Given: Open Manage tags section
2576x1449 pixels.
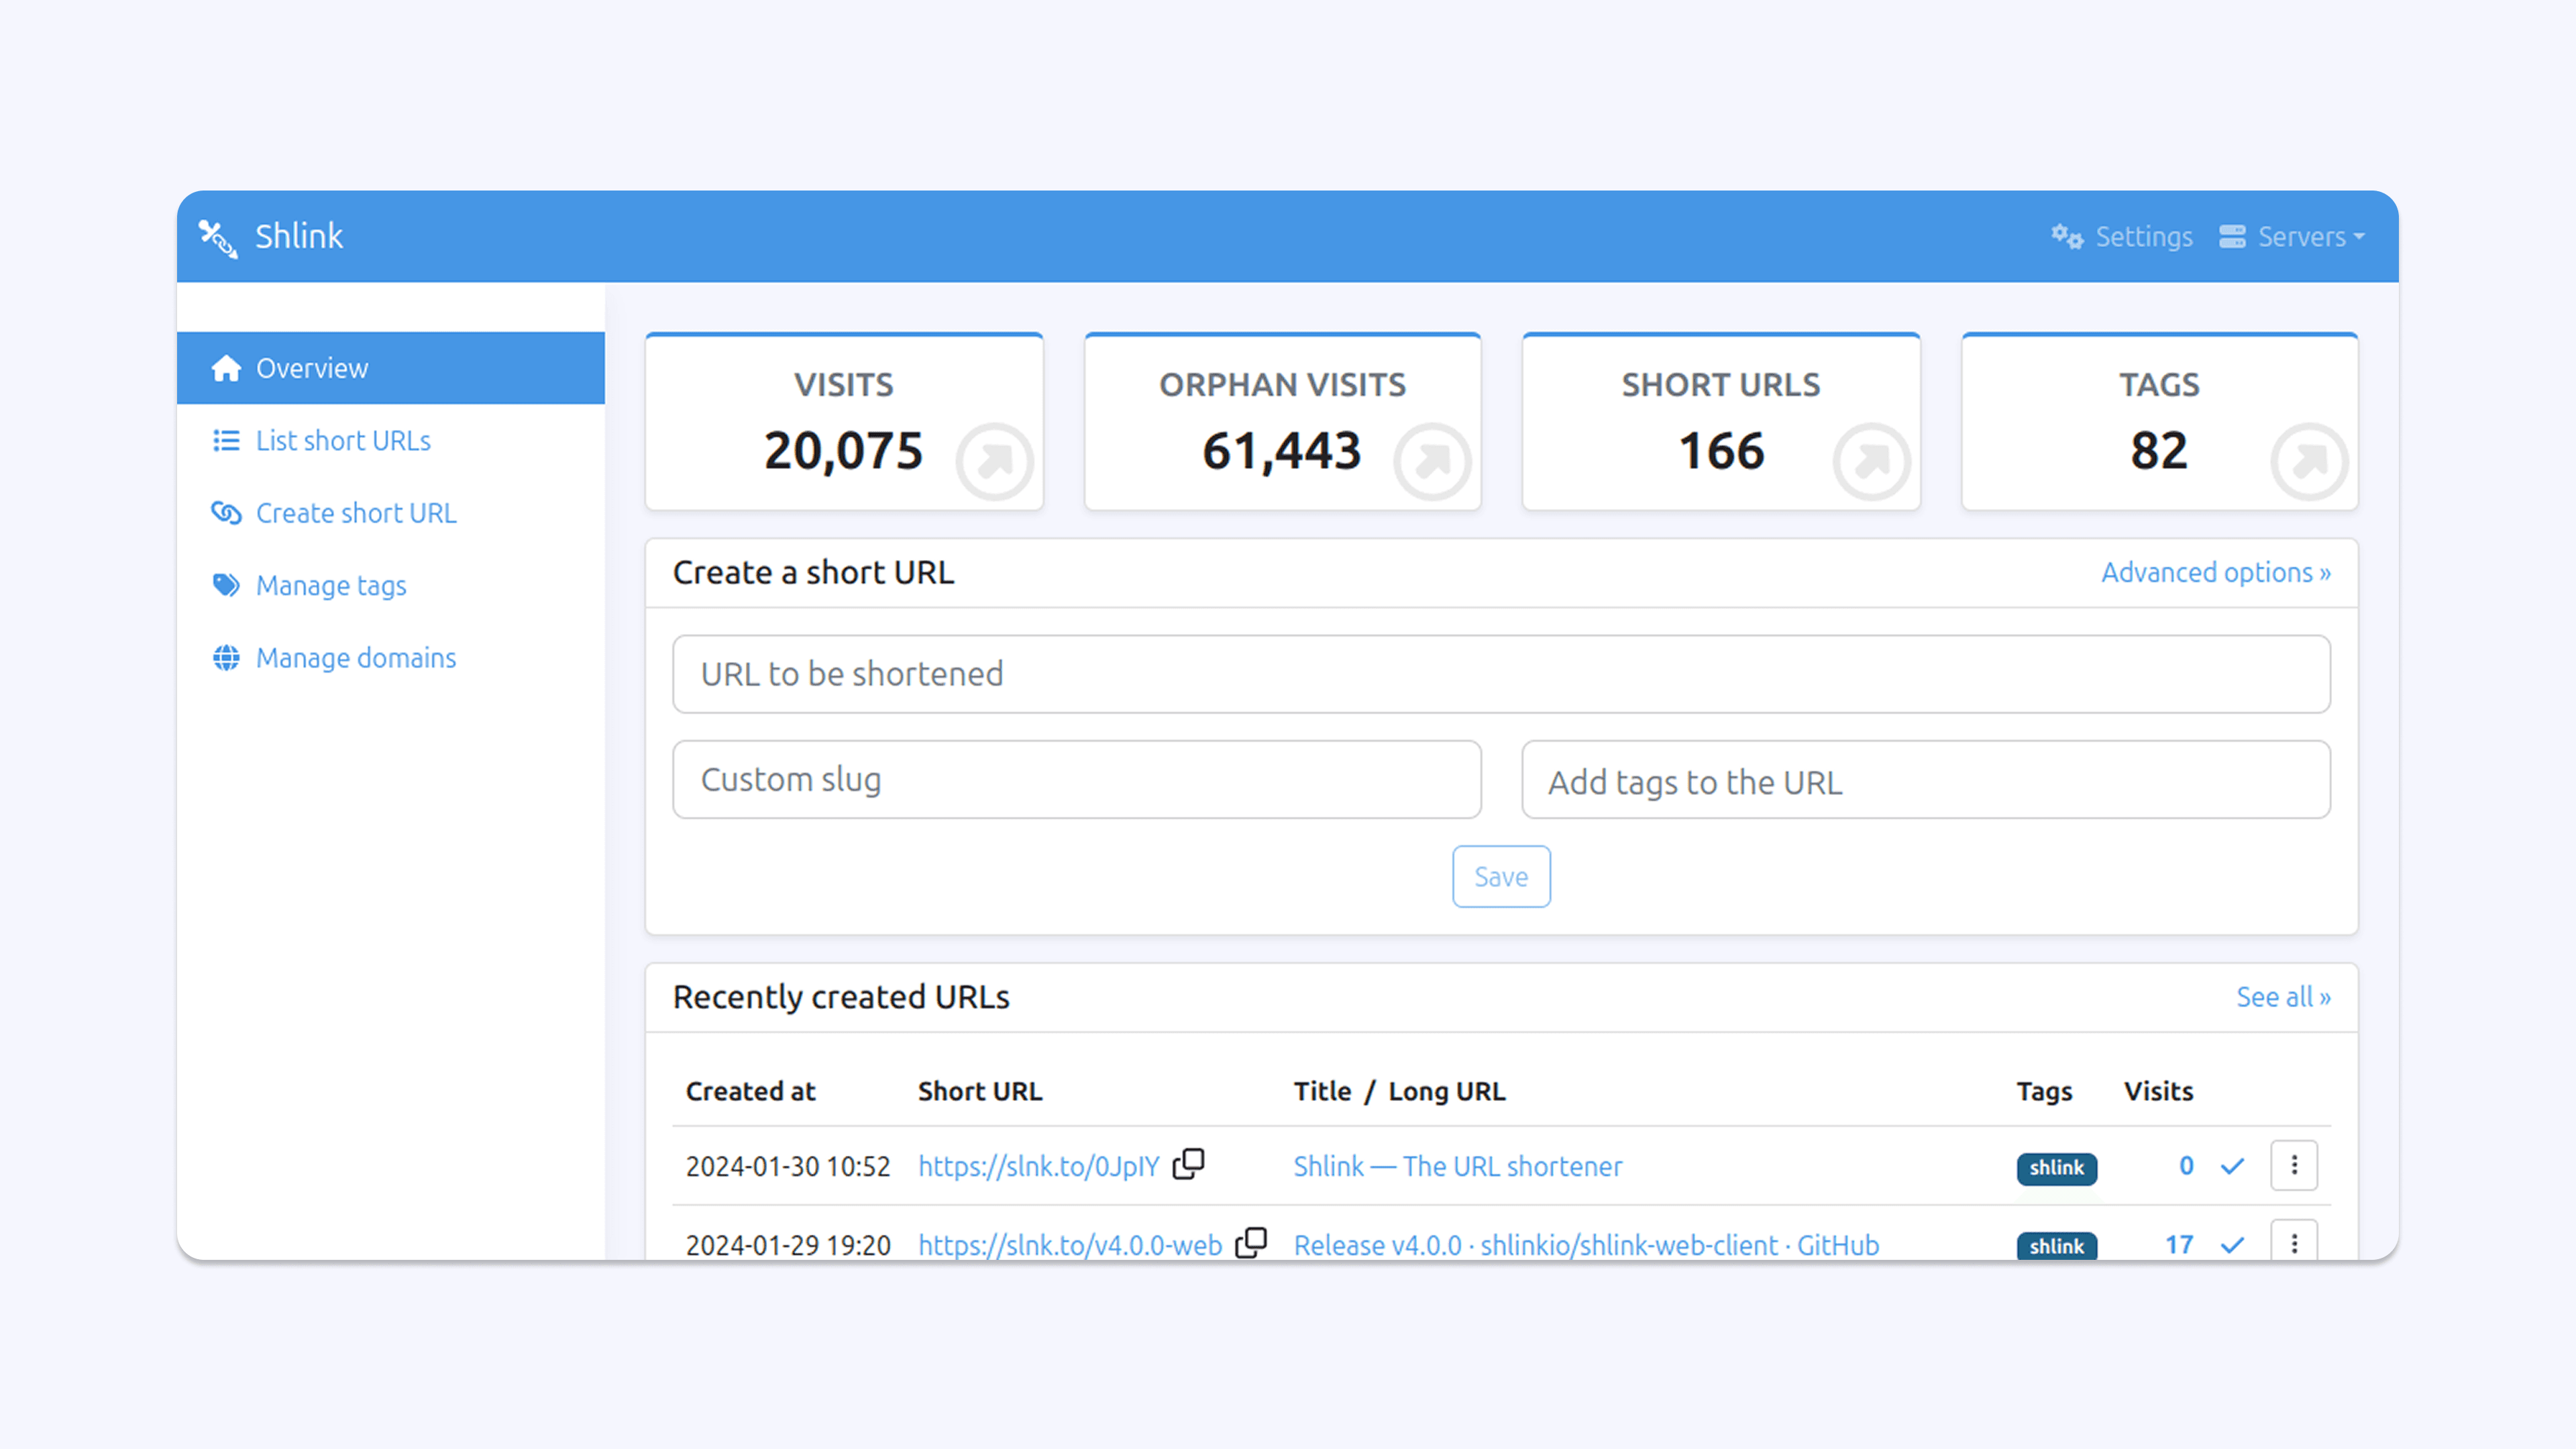Looking at the screenshot, I should pyautogui.click(x=391, y=585).
